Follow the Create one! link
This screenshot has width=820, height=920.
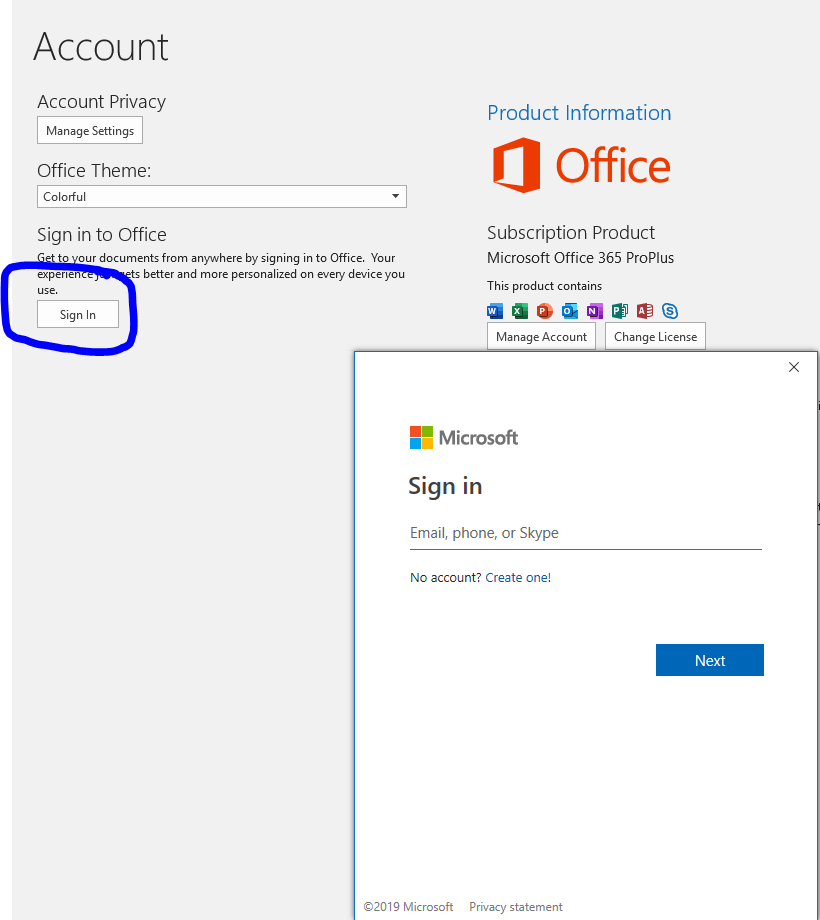518,577
